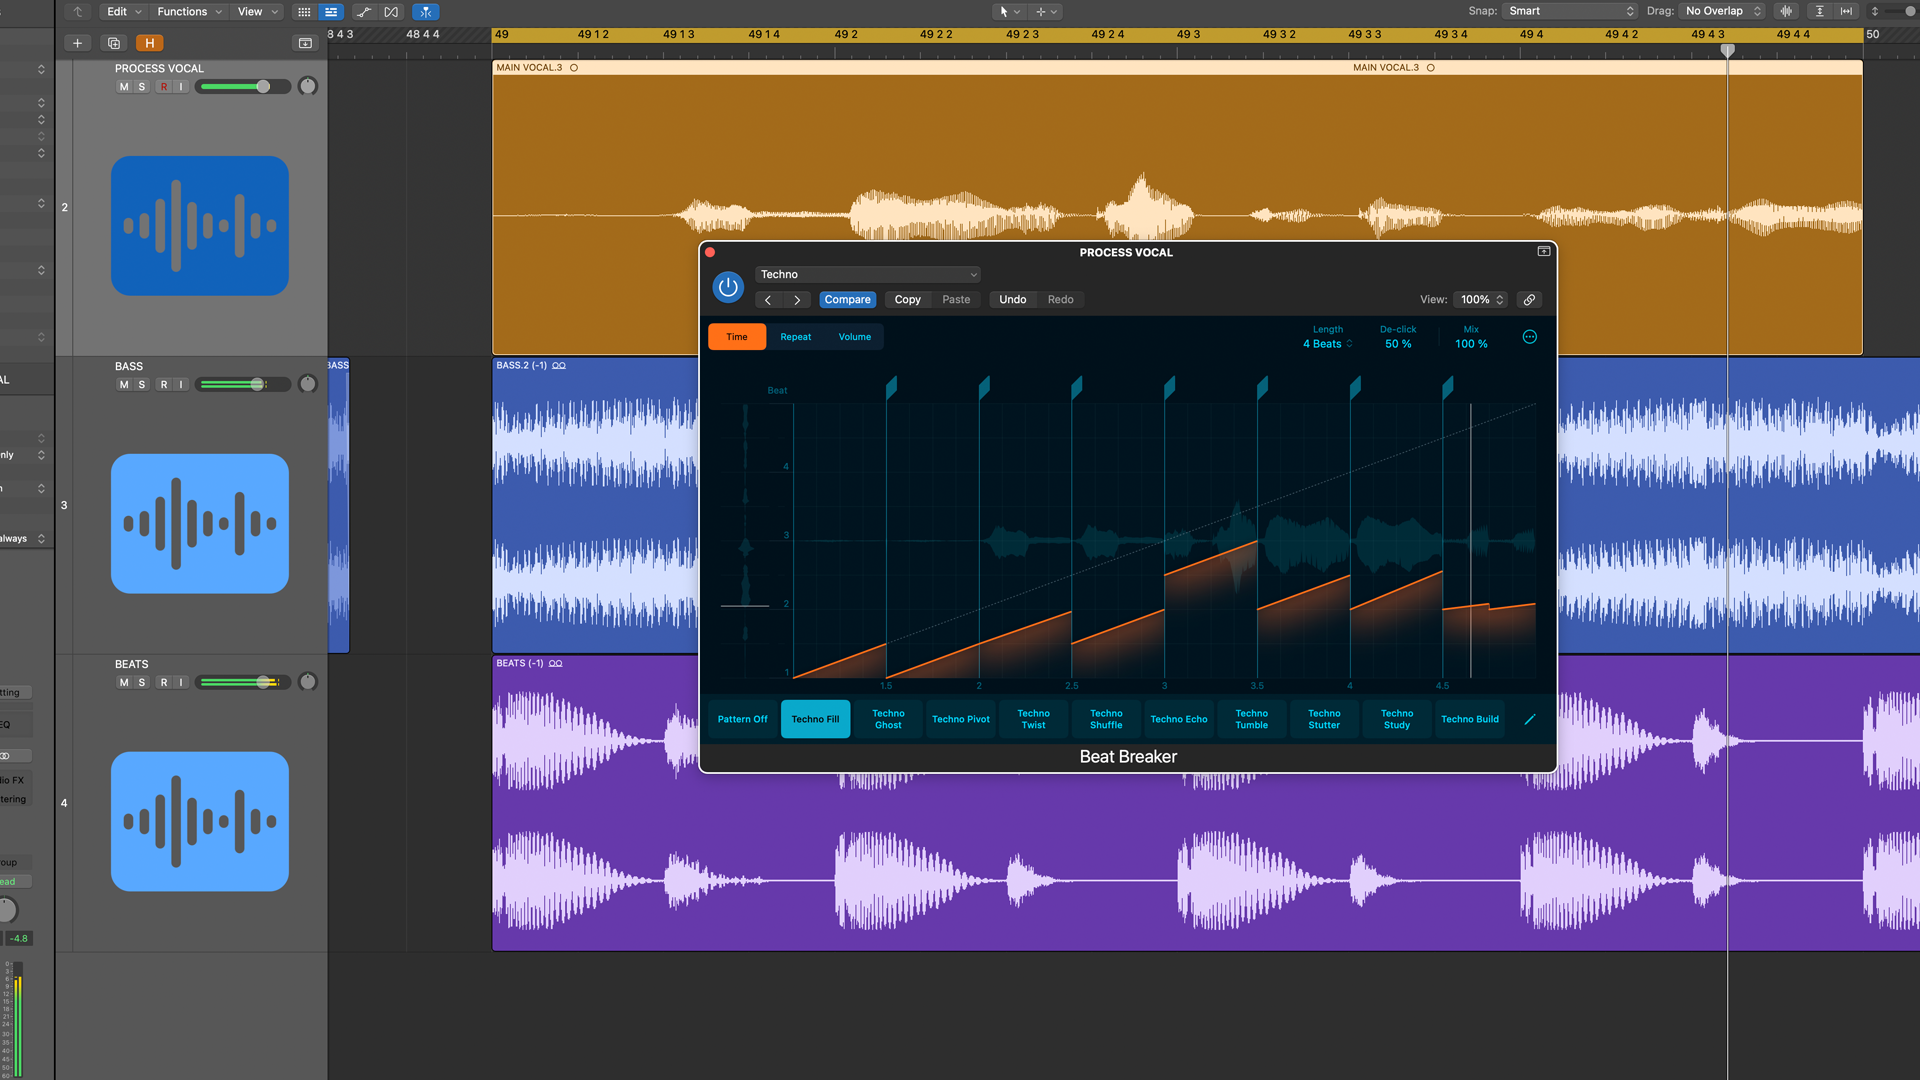
Task: Select the Techno Build pattern
Action: coord(1470,719)
